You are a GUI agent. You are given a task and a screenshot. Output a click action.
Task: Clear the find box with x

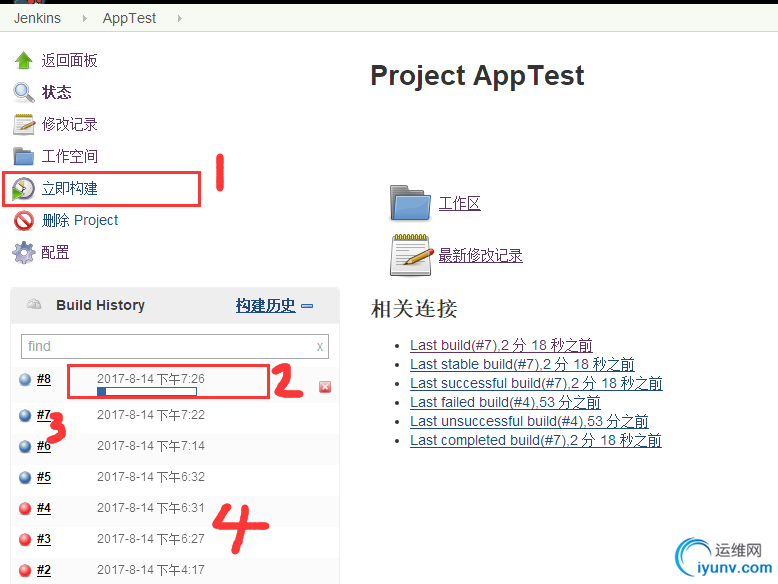click(x=320, y=346)
